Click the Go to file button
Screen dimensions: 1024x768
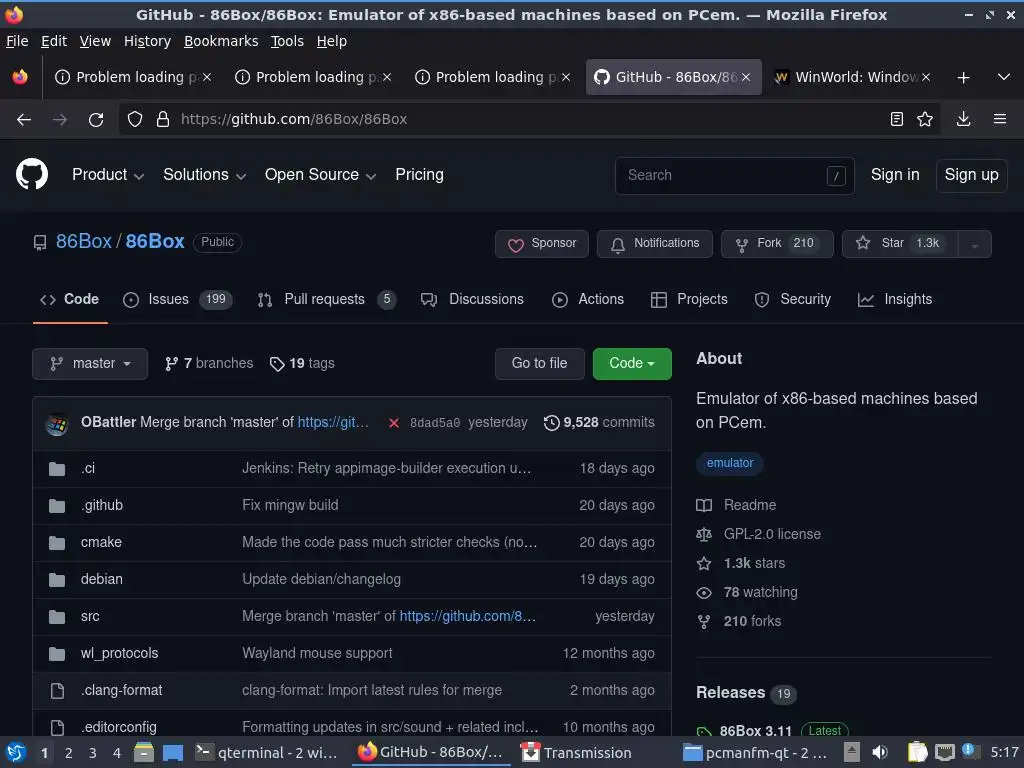click(x=539, y=364)
